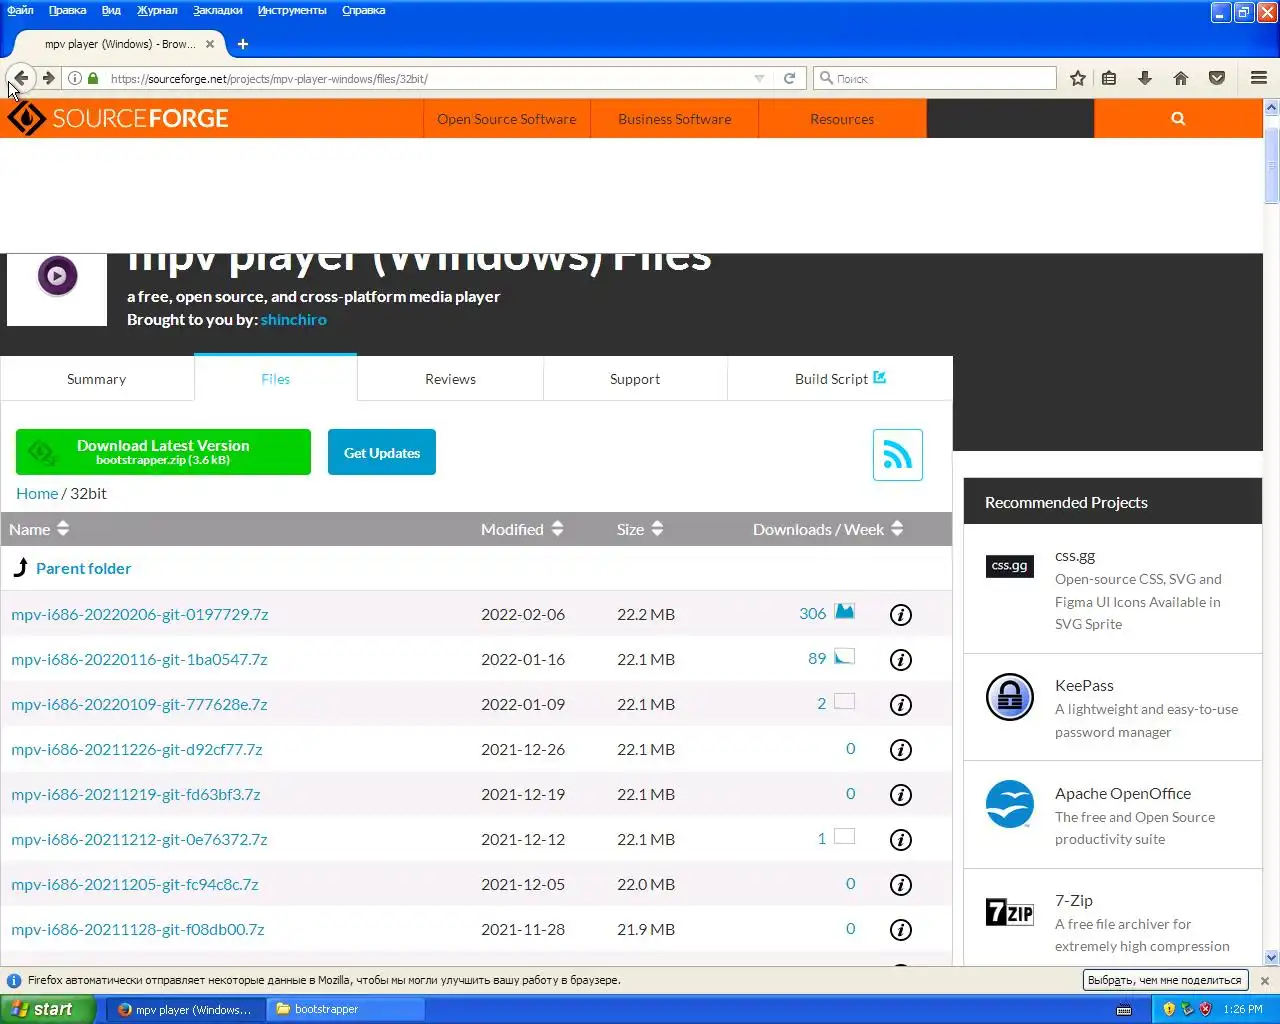The image size is (1280, 1024).
Task: Bookmark this page with the star icon
Action: [1078, 78]
